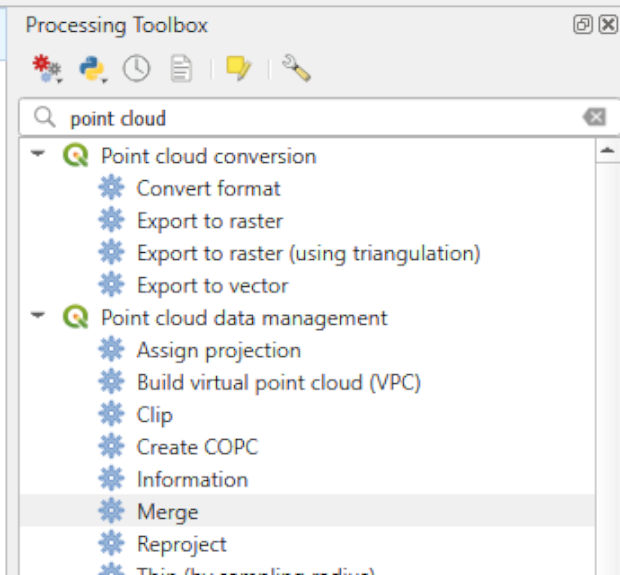Toggle the Edit Features In-Place icon
This screenshot has height=575, width=620.
[238, 69]
